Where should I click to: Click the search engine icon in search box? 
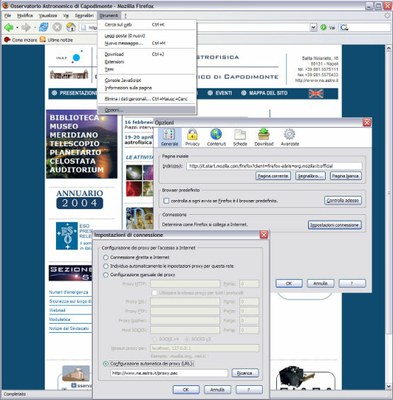click(x=345, y=28)
